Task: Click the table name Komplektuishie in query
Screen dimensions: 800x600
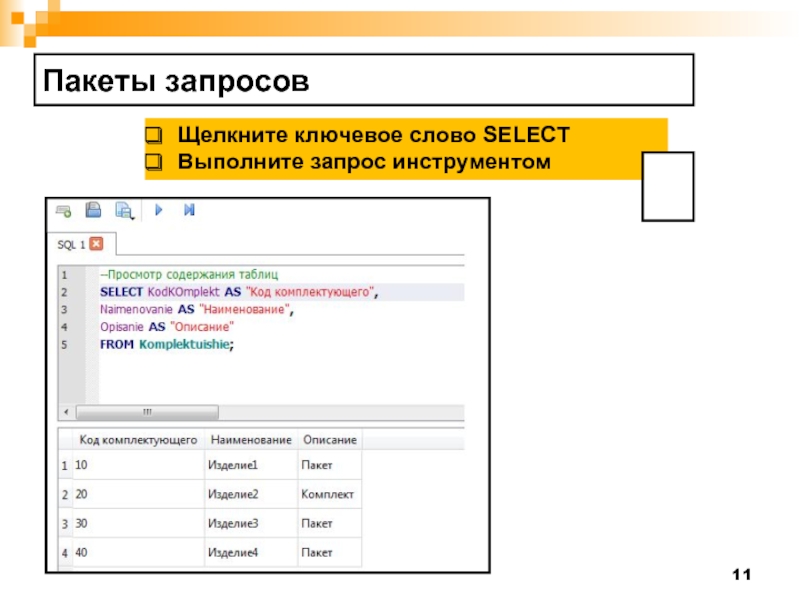Action: (185, 344)
